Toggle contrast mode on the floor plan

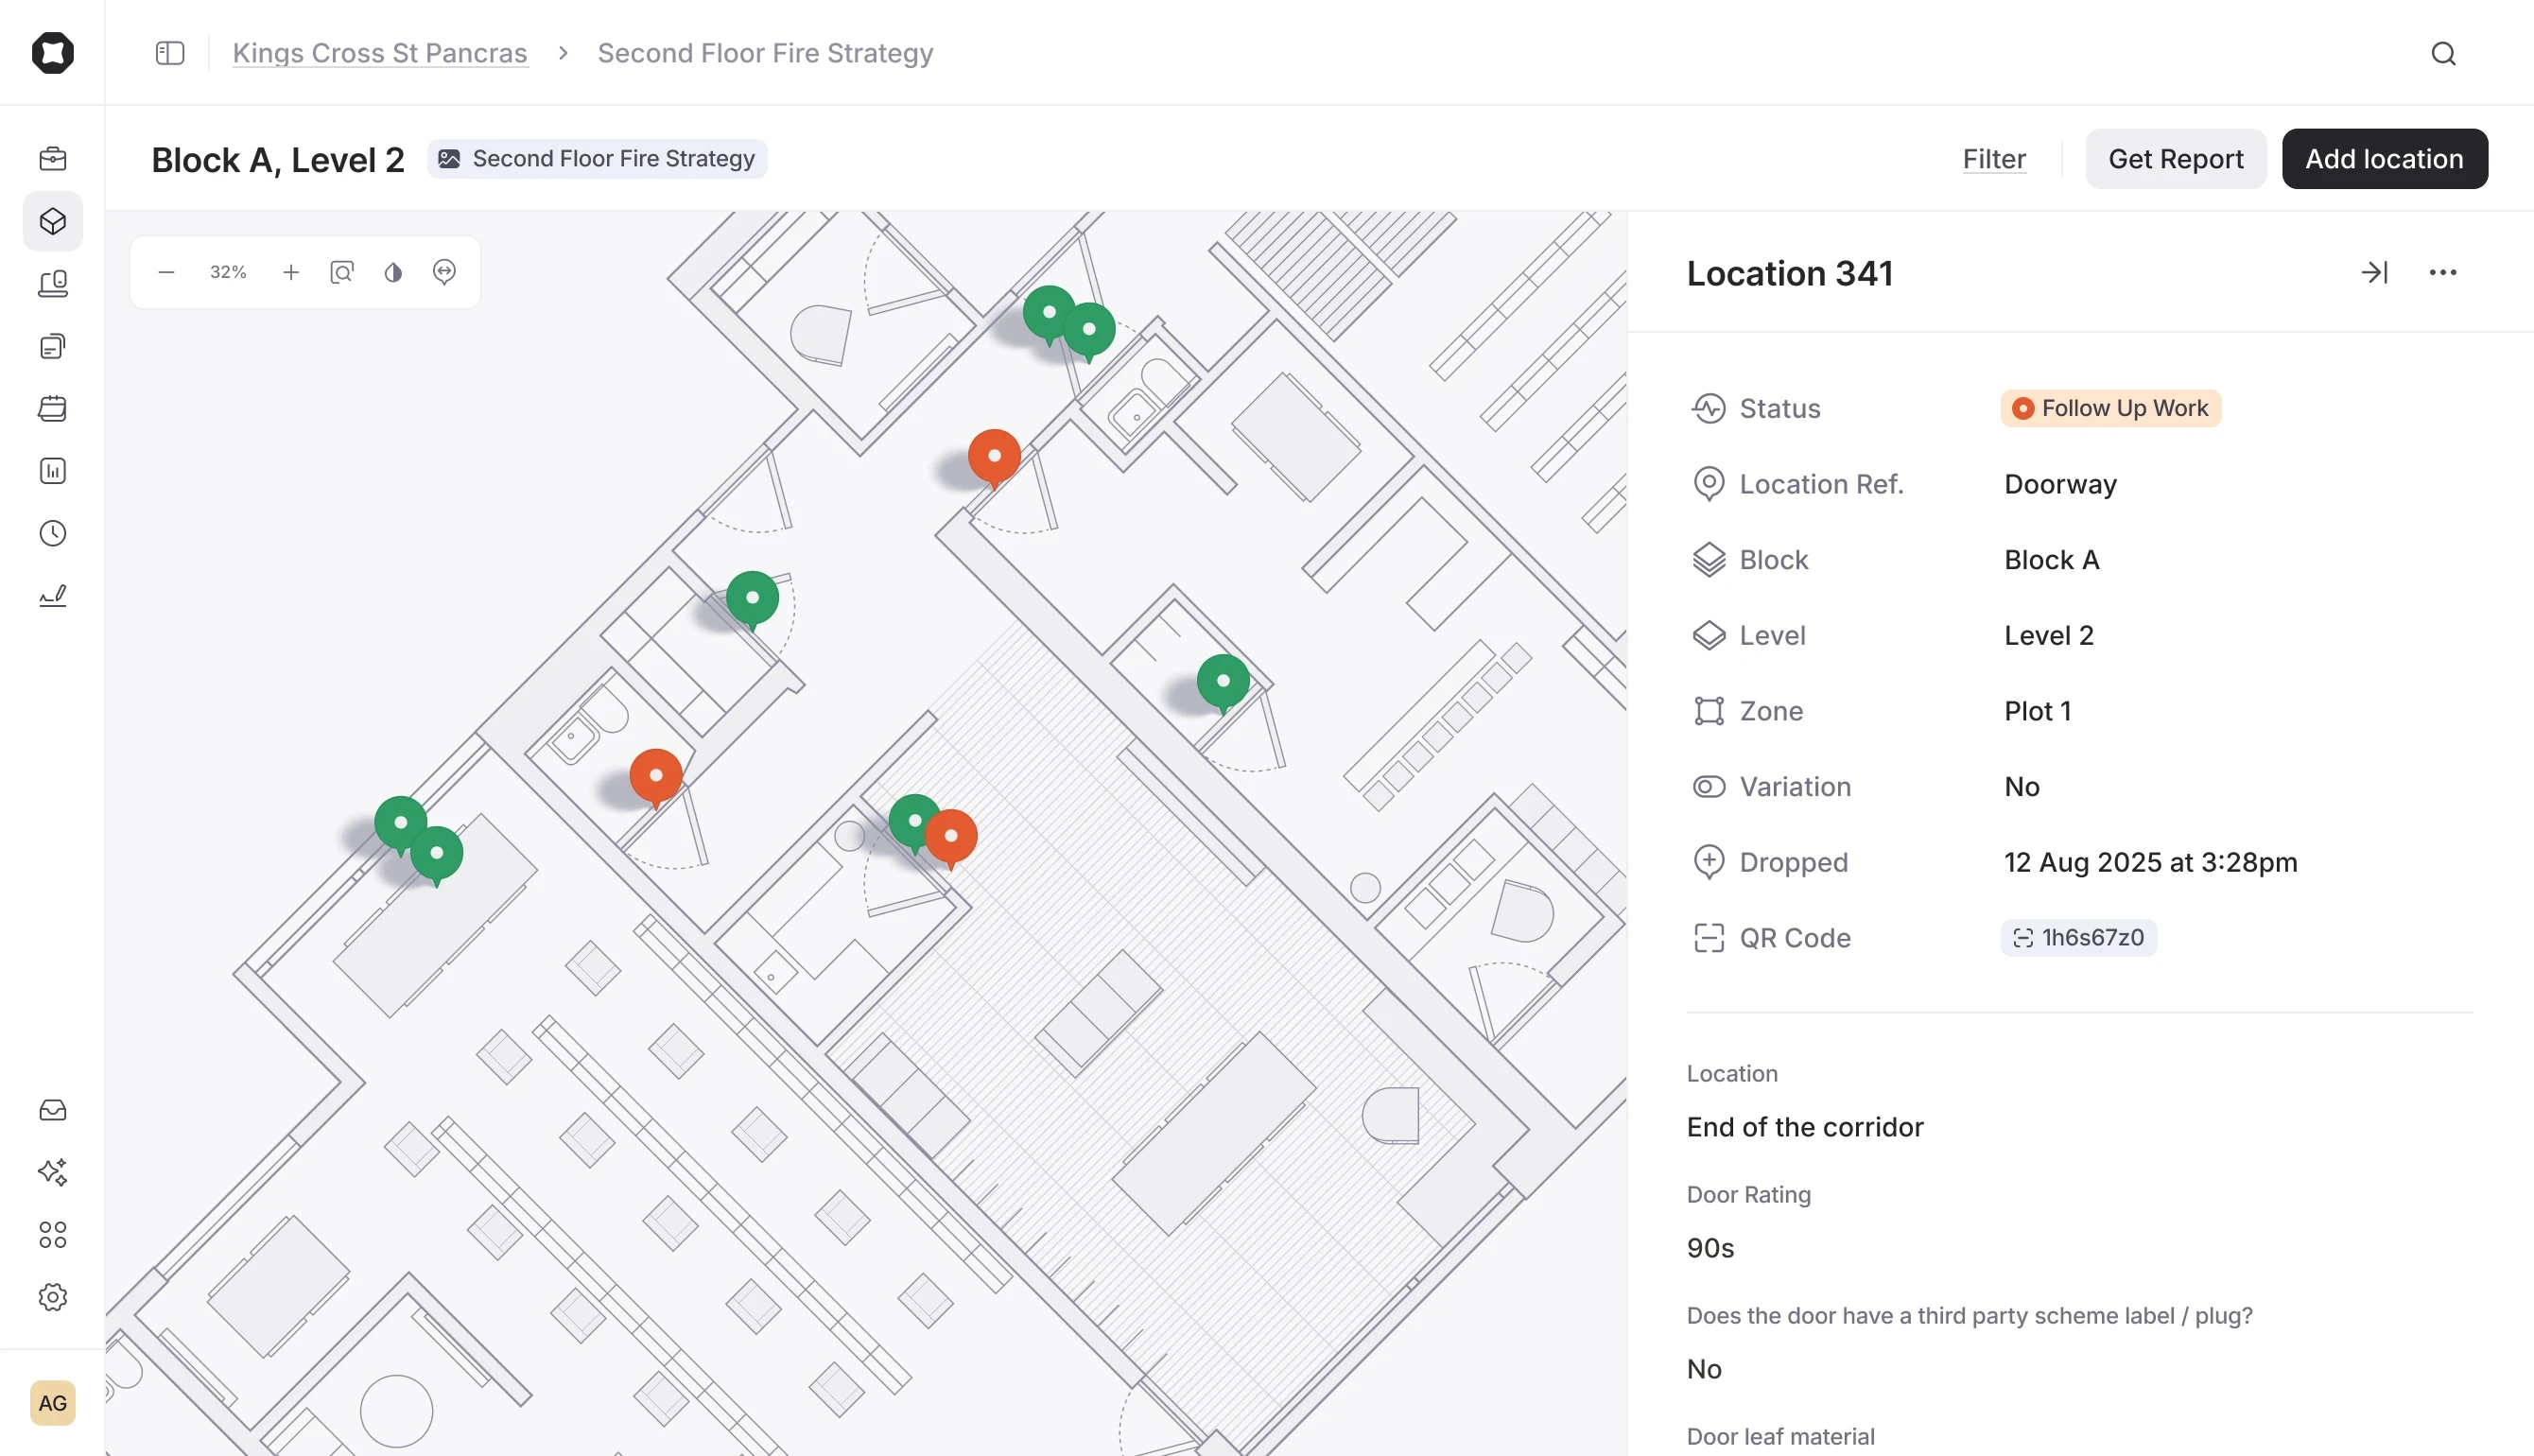pyautogui.click(x=393, y=271)
